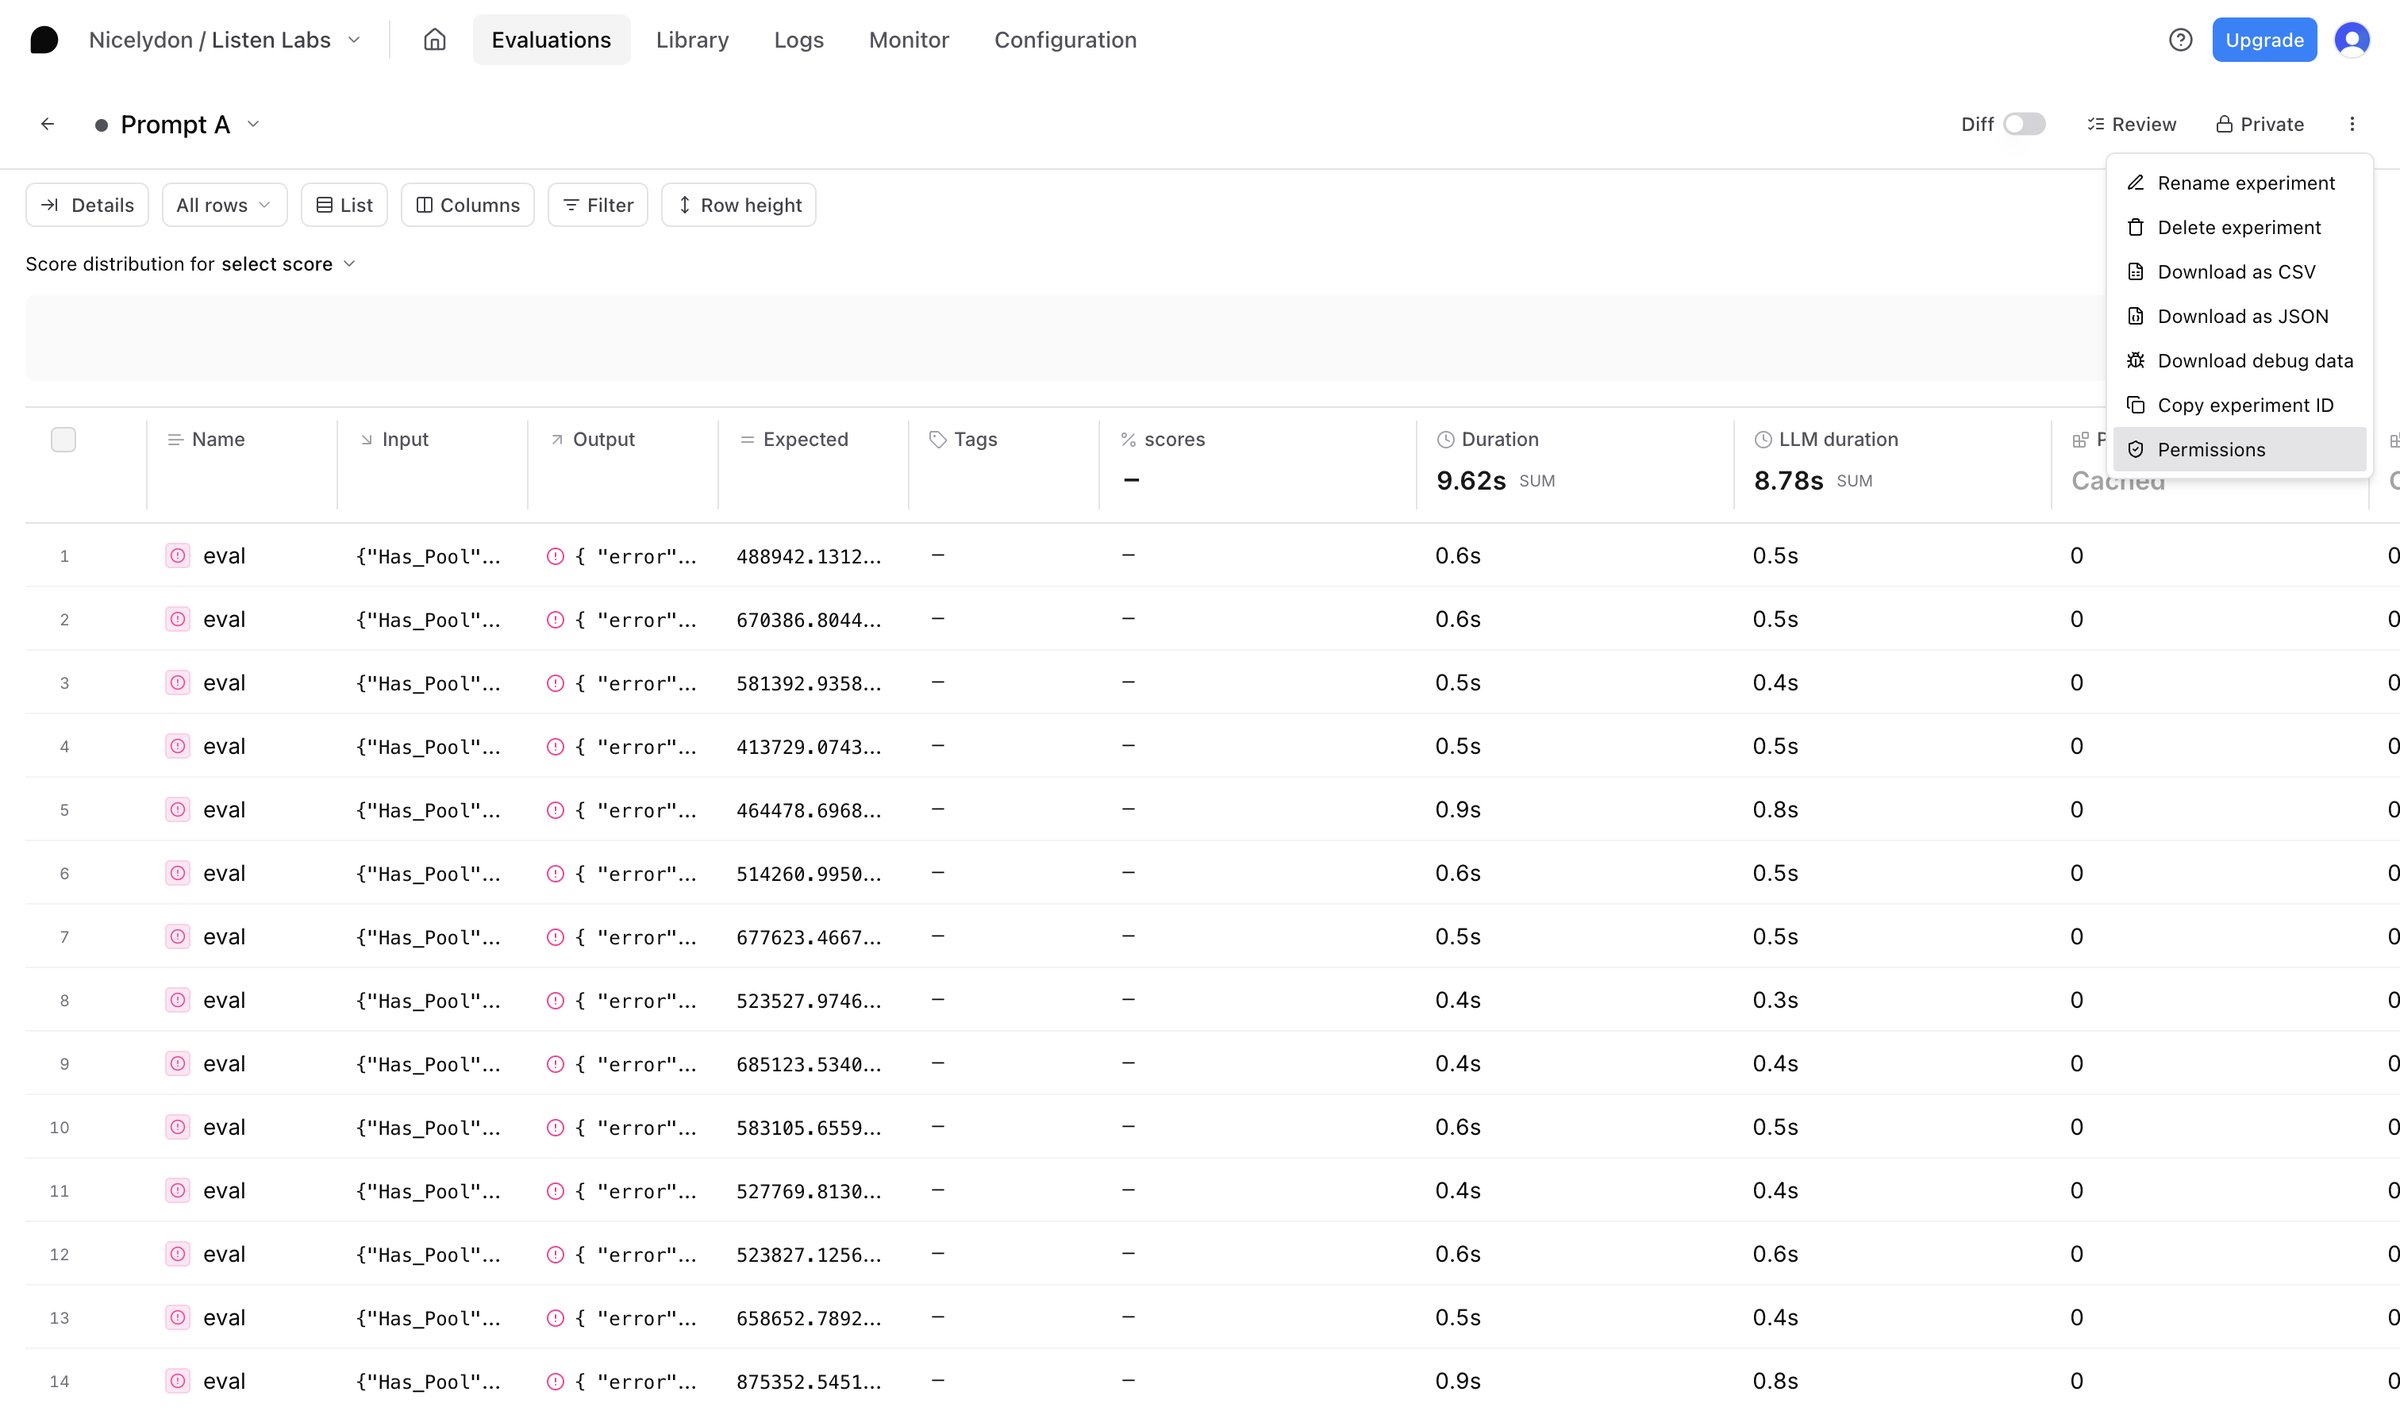This screenshot has height=1411, width=2400.
Task: Click expected value 658652.7892...
Action: coord(809,1318)
